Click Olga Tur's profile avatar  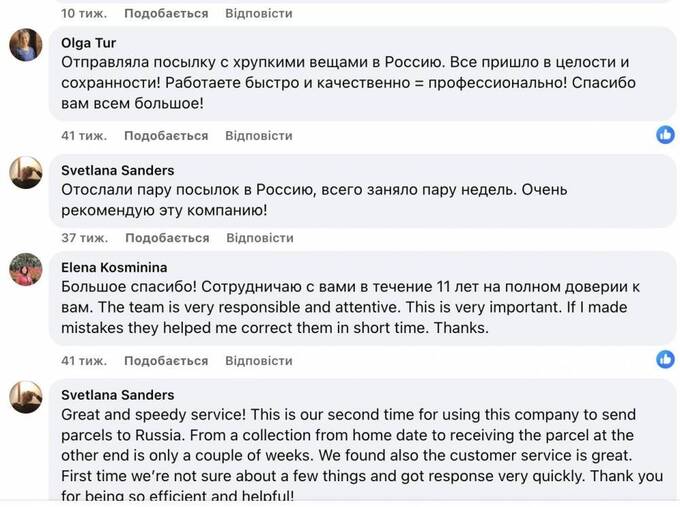[26, 45]
